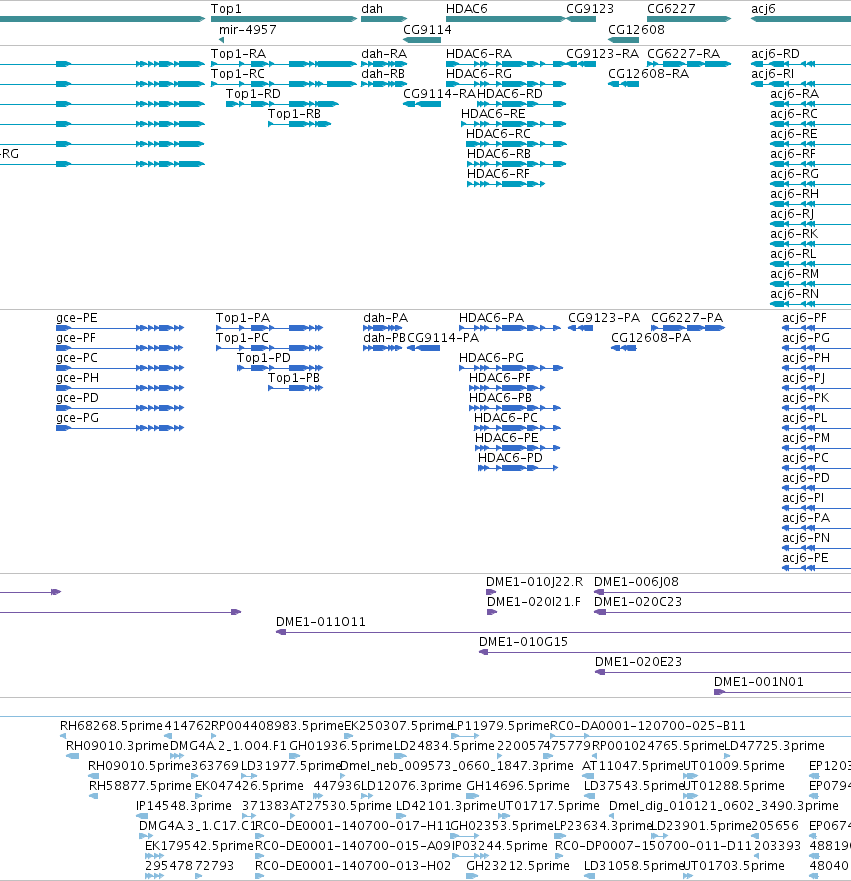Open the DME1-001N01 BAC label
851x881 pixels.
click(x=759, y=682)
